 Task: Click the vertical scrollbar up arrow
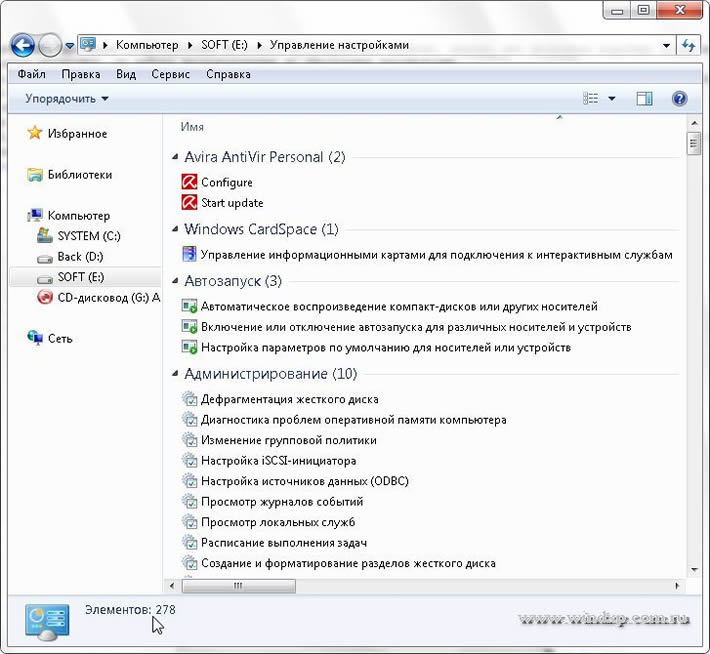click(694, 123)
